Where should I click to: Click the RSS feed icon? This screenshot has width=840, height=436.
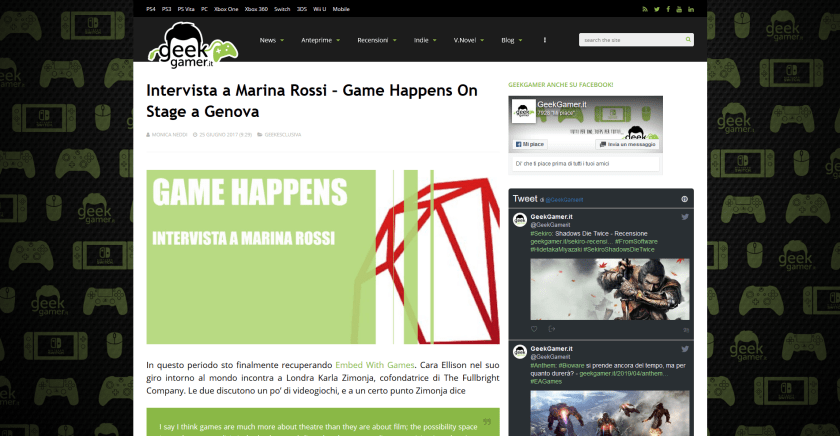(x=644, y=9)
